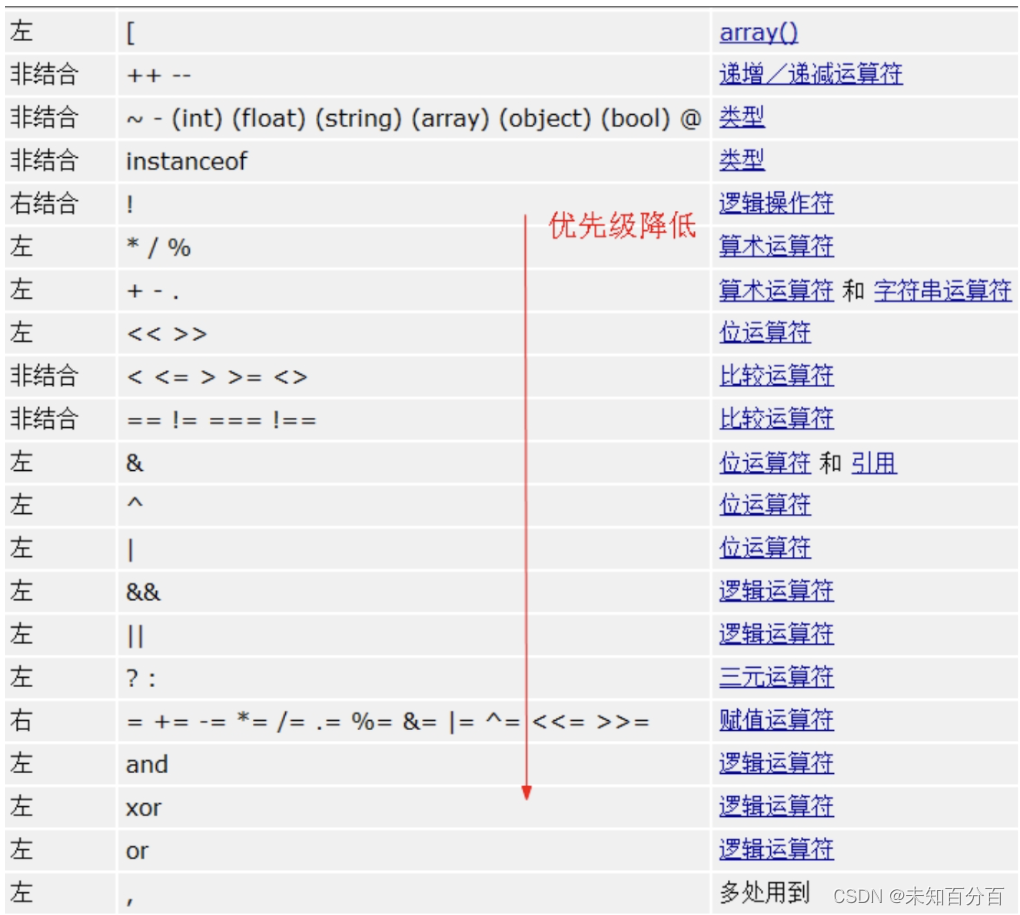Click 位运算符 link in the << >> row
Screen dimensions: 1020x915
click(x=765, y=332)
